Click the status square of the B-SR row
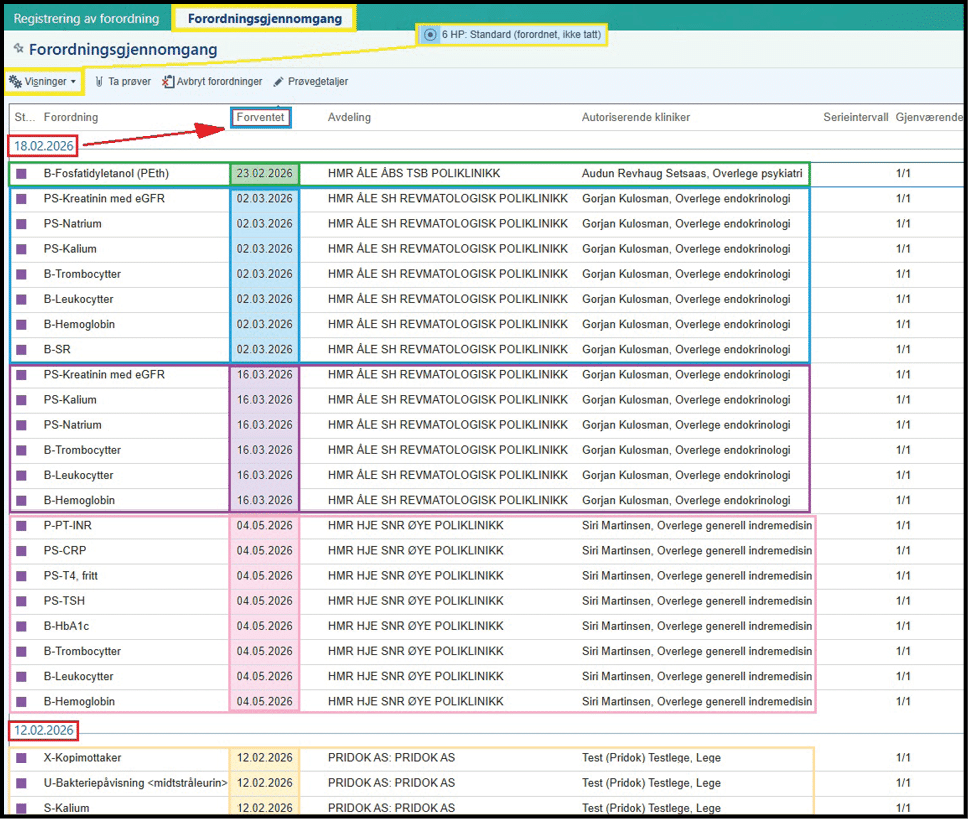 (22, 350)
